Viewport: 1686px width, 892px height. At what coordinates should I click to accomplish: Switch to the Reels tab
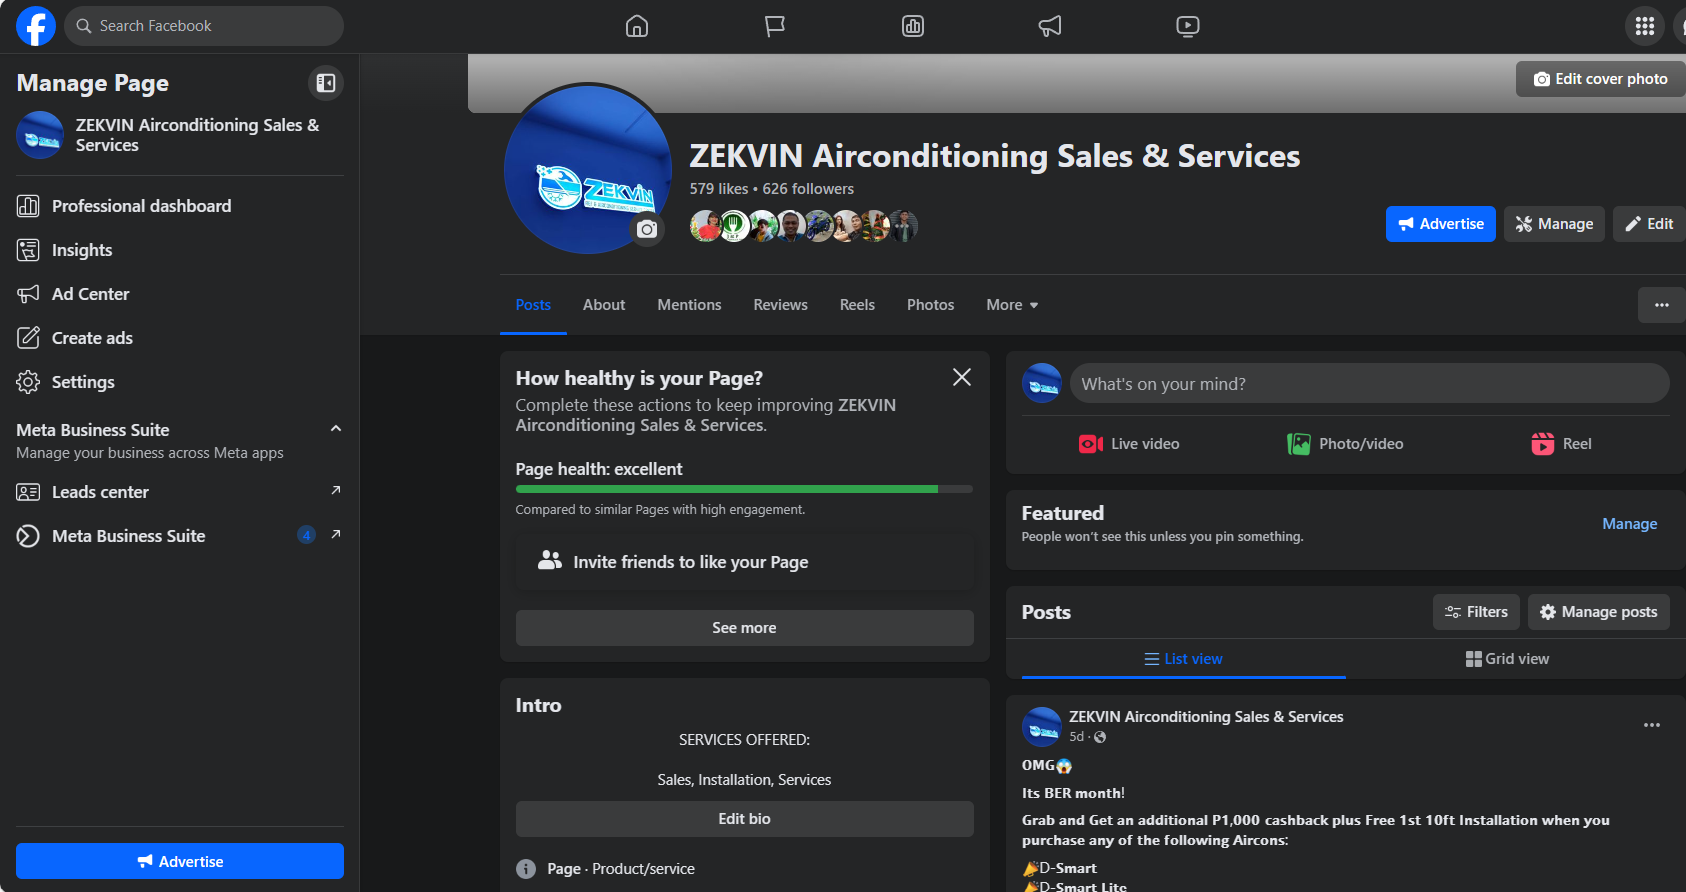click(x=857, y=305)
